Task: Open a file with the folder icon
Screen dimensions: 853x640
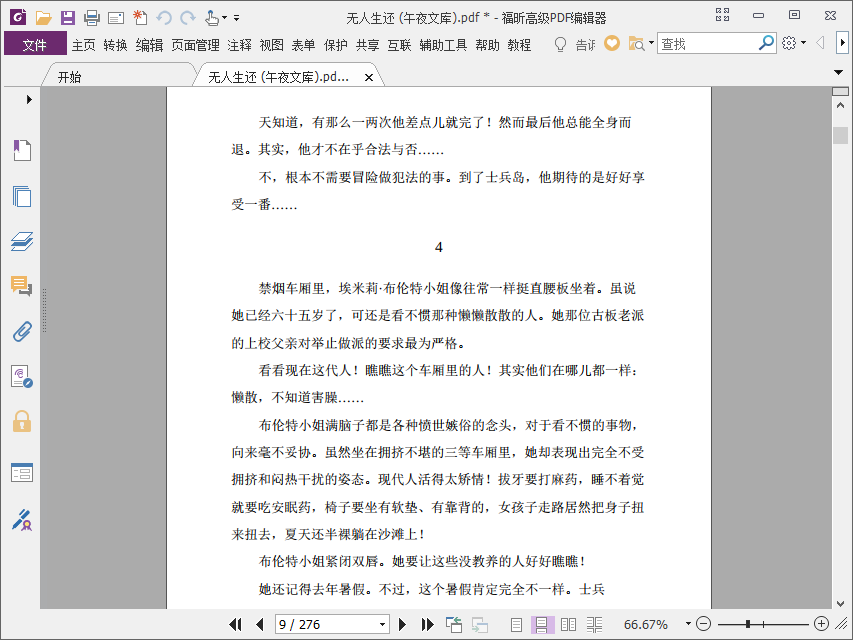Action: [x=43, y=18]
